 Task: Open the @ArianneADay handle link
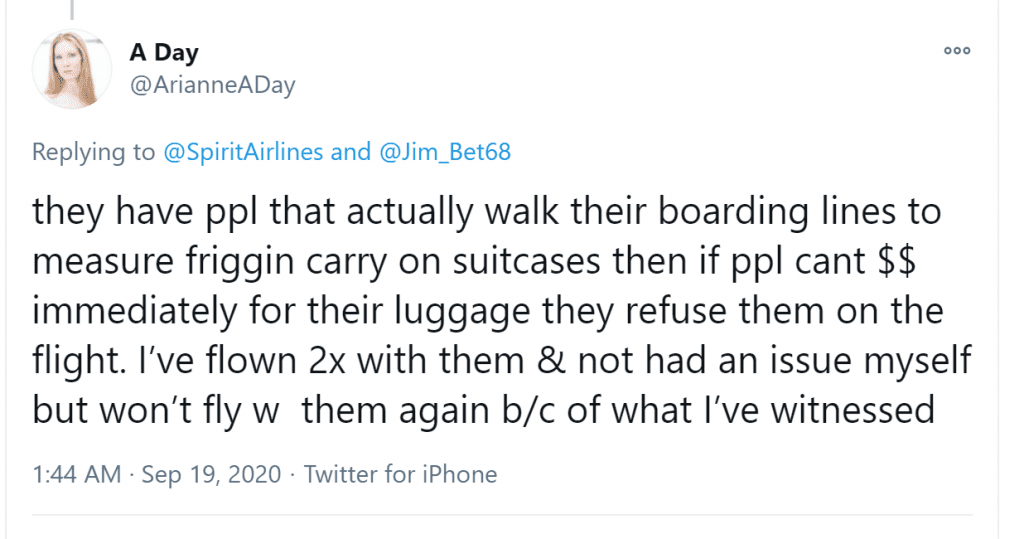(x=212, y=85)
